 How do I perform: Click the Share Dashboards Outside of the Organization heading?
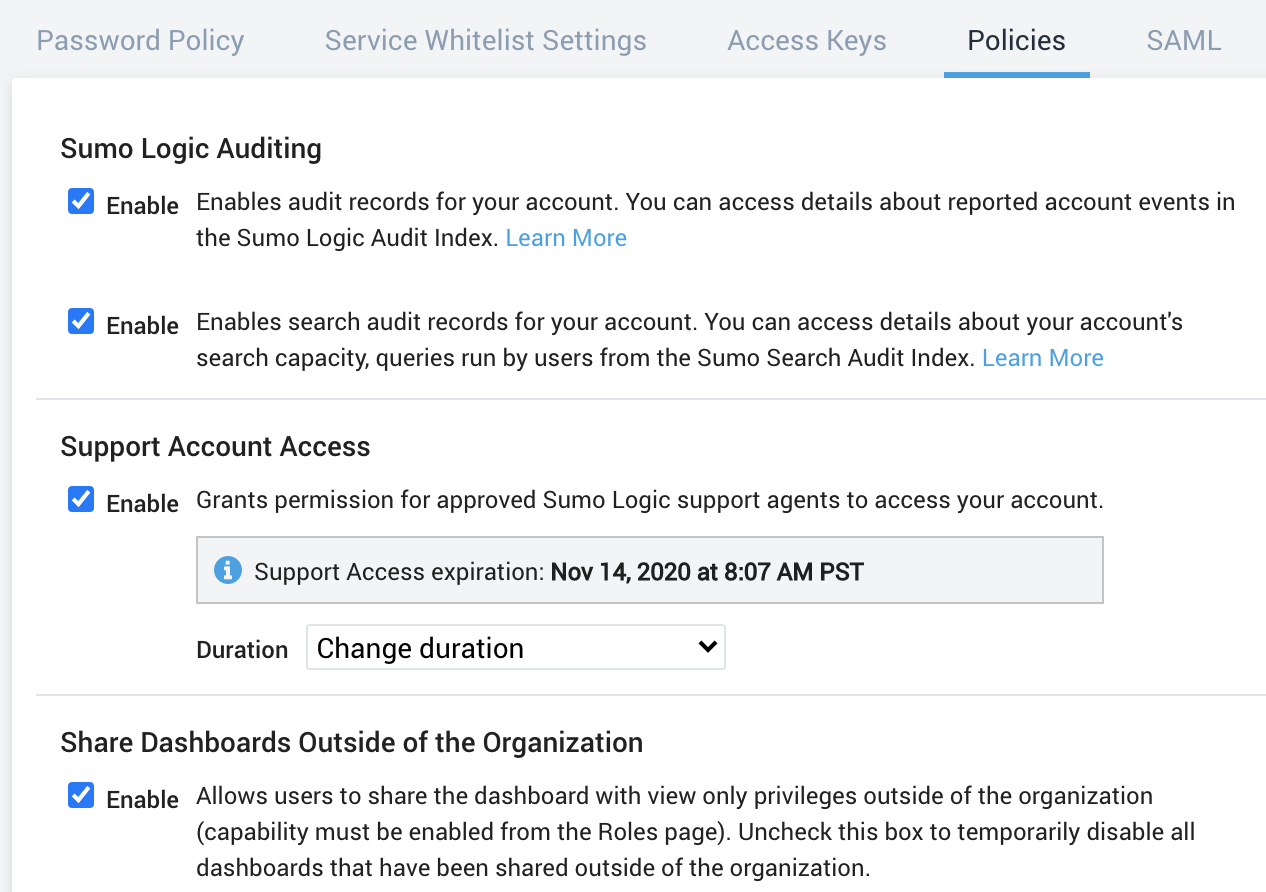pyautogui.click(x=351, y=743)
